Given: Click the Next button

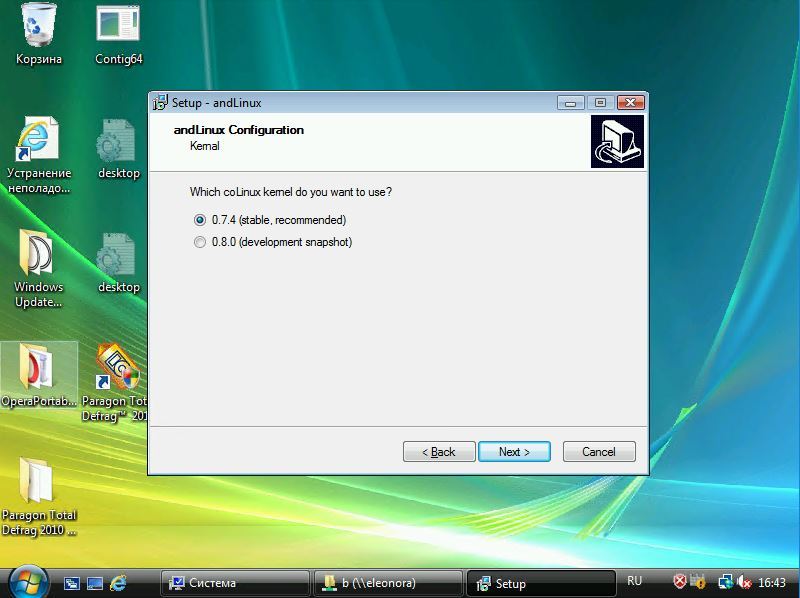Looking at the screenshot, I should click(514, 452).
